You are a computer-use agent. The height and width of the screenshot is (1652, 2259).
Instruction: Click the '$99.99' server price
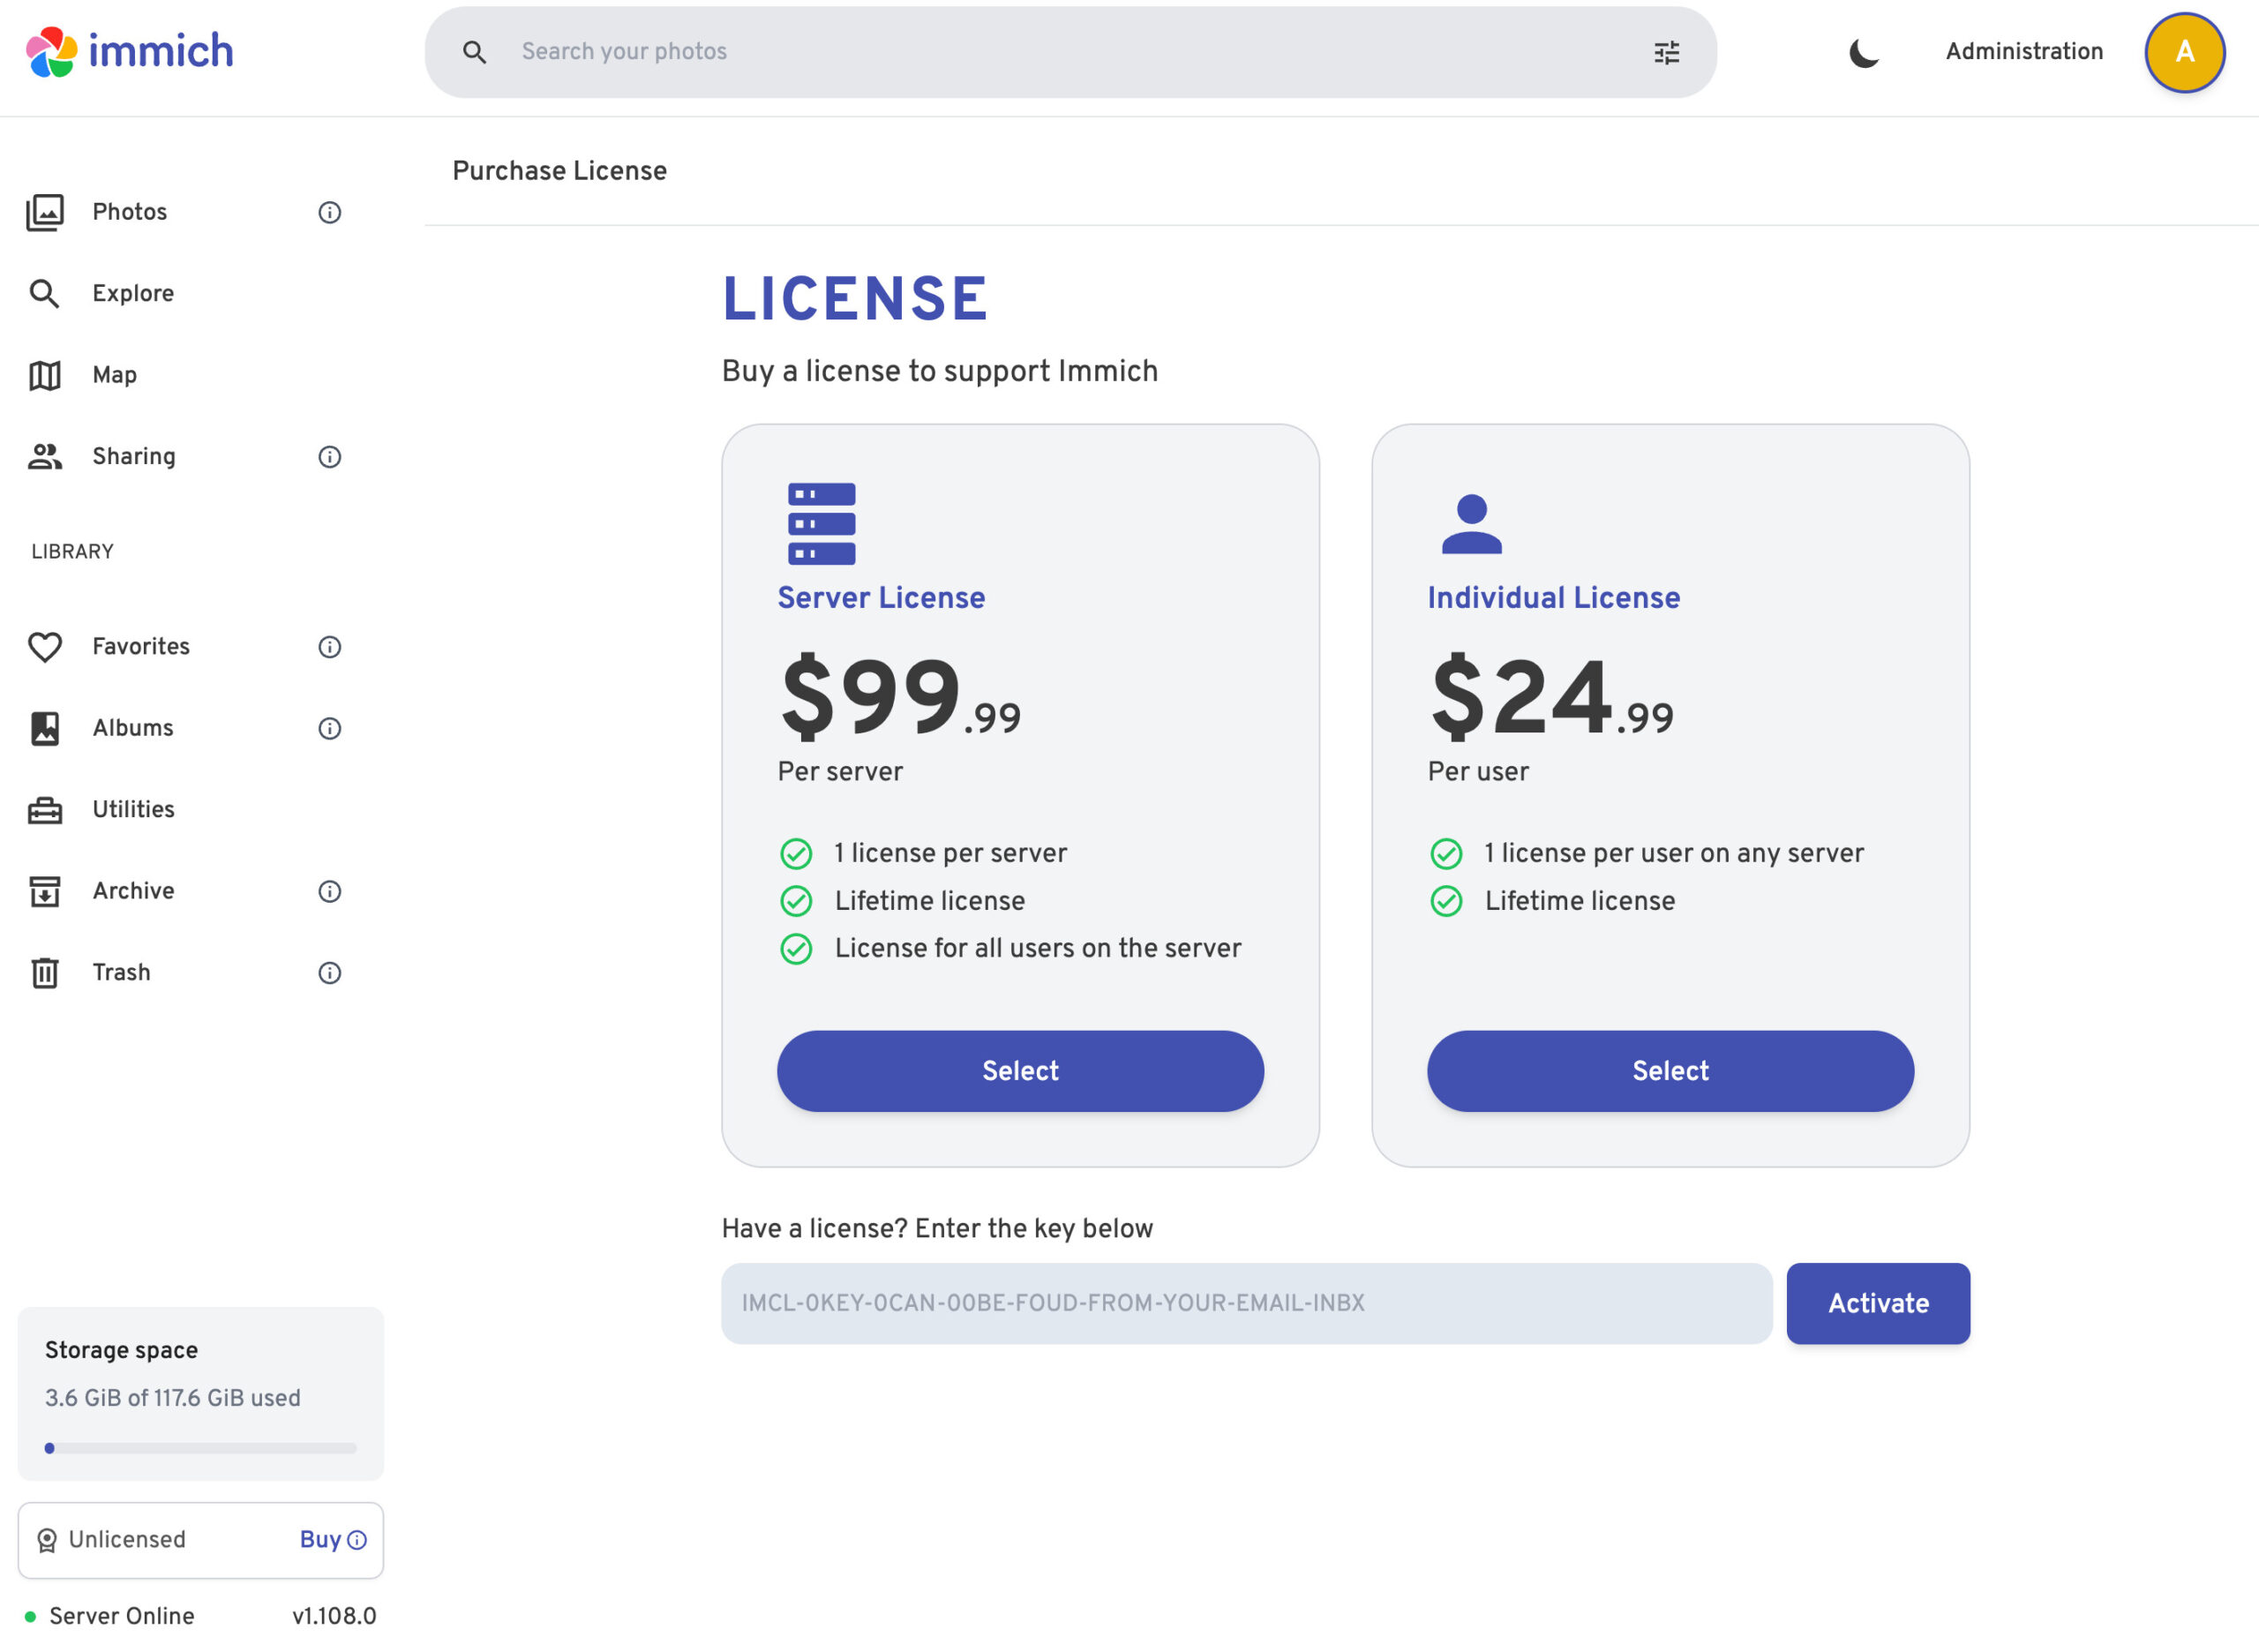click(x=900, y=697)
